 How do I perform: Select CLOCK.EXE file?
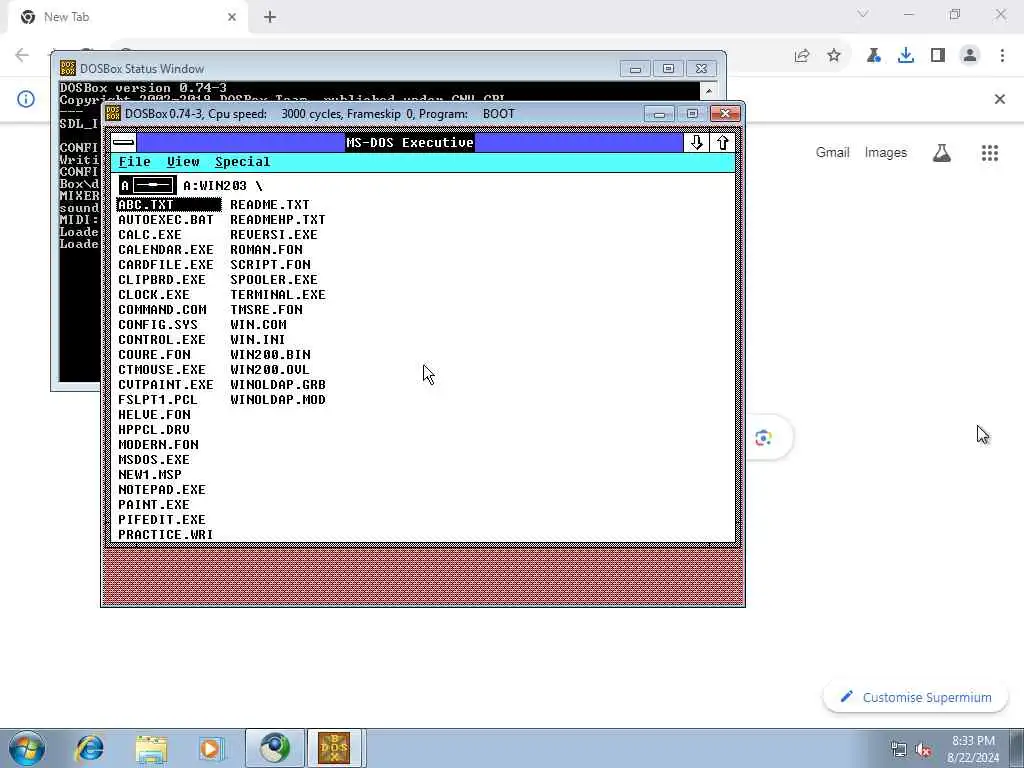[x=154, y=295]
